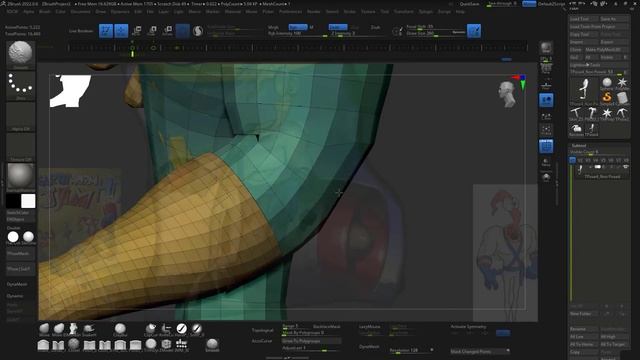640x360 pixels.
Task: Open the Render menu
Action: pyautogui.click(x=313, y=12)
